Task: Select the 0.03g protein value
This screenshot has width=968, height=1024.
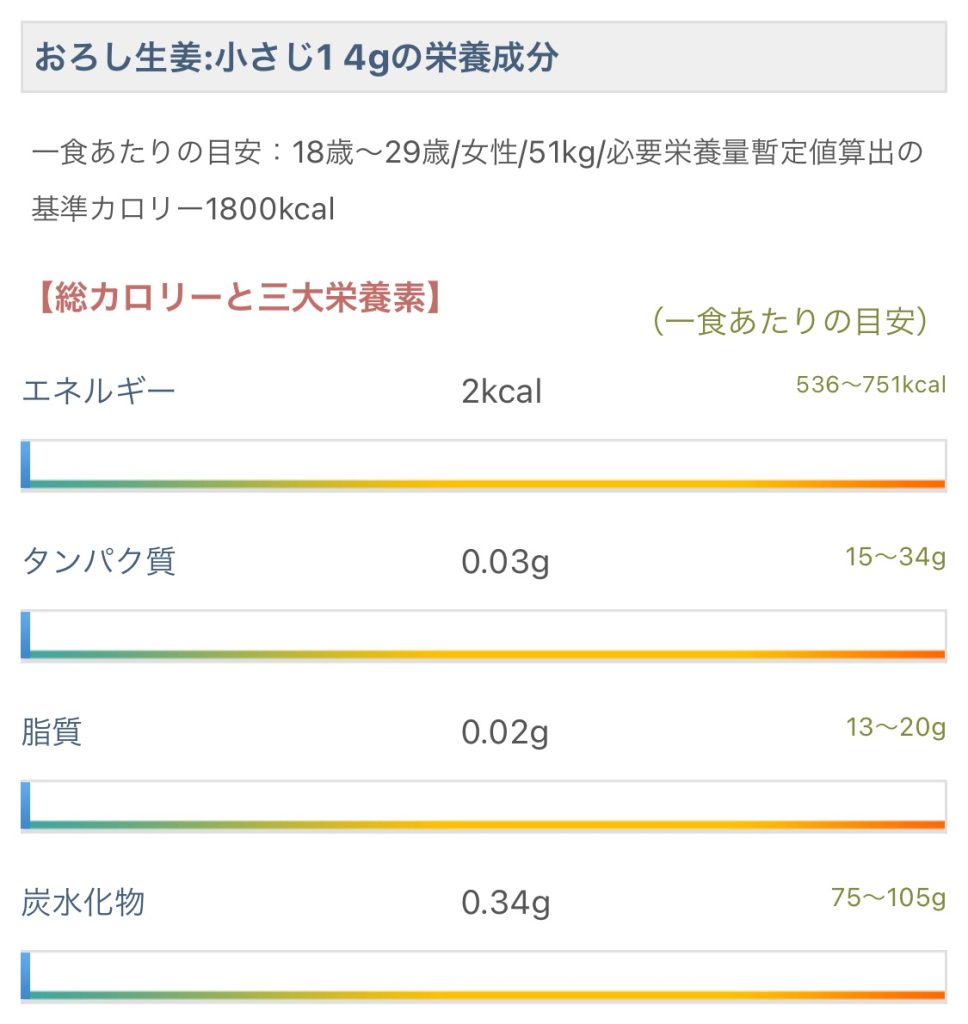Action: point(505,563)
